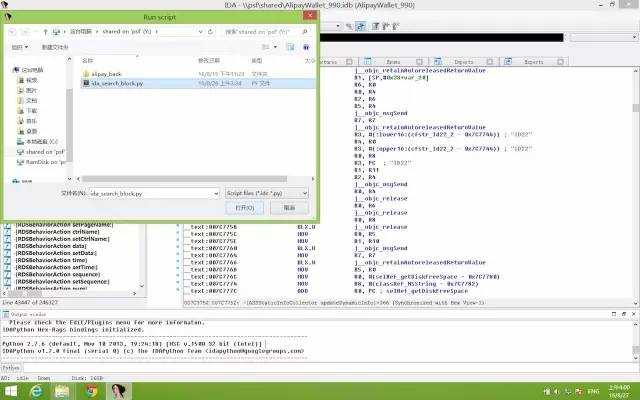Sort files by date modified column header
640x400 pixels.
click(209, 60)
